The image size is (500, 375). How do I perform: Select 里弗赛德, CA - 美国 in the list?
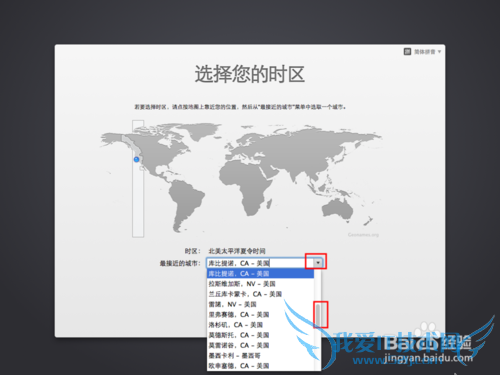[260, 315]
